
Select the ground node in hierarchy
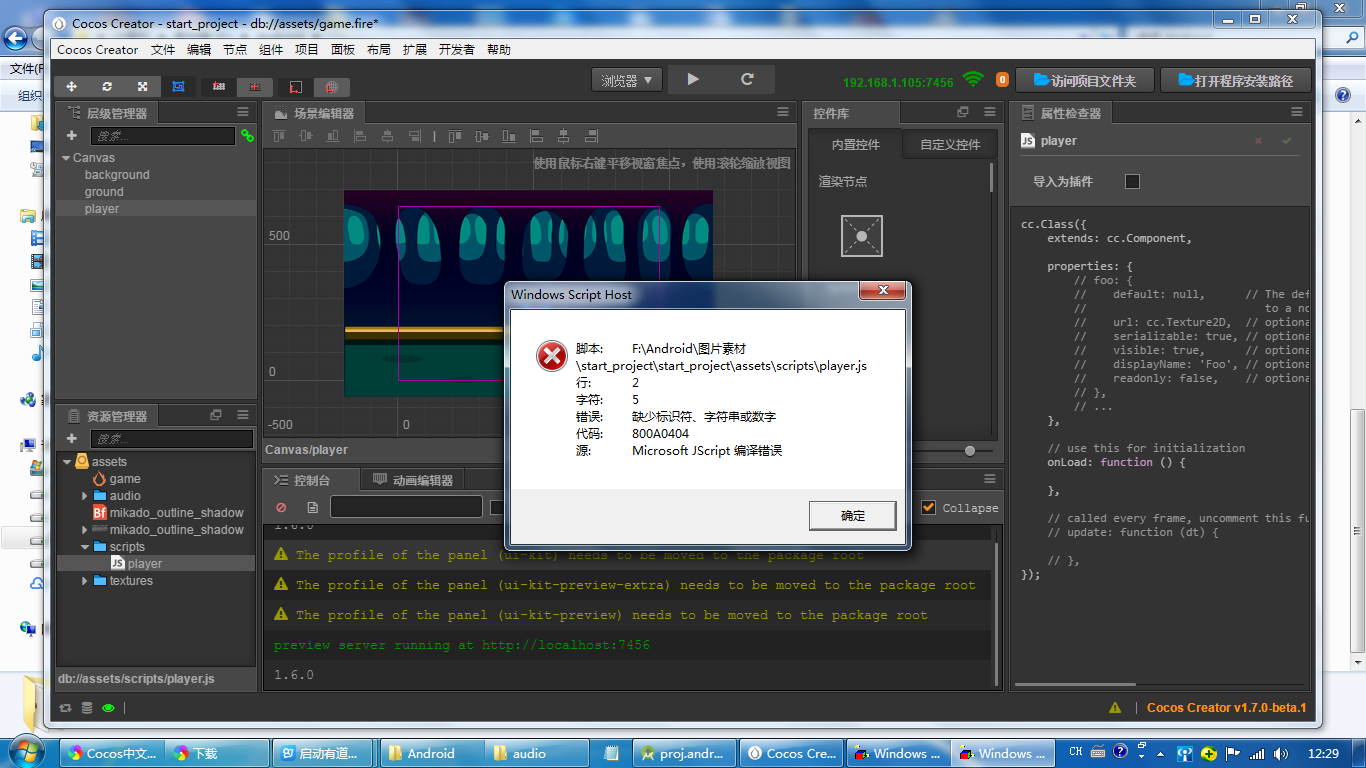click(104, 192)
